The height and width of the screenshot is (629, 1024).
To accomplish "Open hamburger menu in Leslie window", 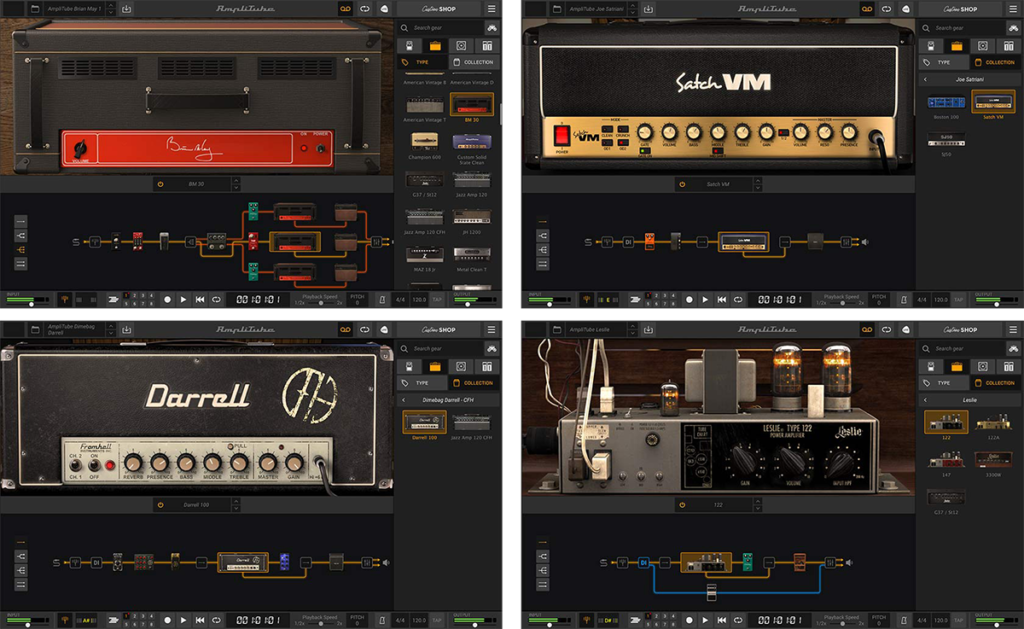I will [1013, 330].
